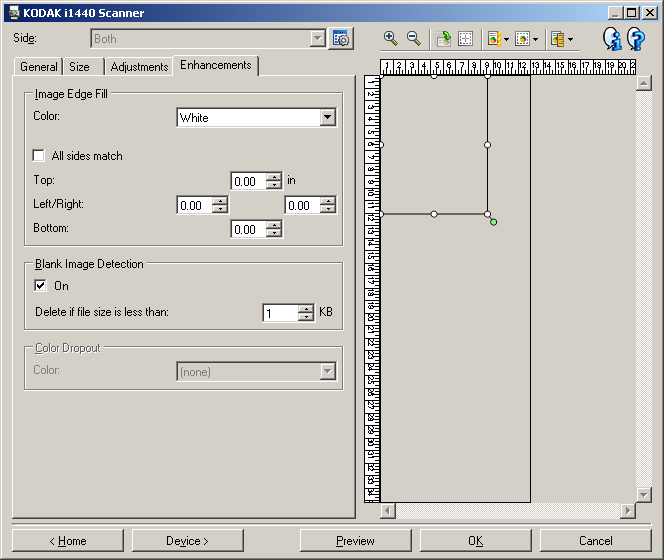Click the outline's bottom-middle edge handle
664x560 pixels.
(x=434, y=214)
